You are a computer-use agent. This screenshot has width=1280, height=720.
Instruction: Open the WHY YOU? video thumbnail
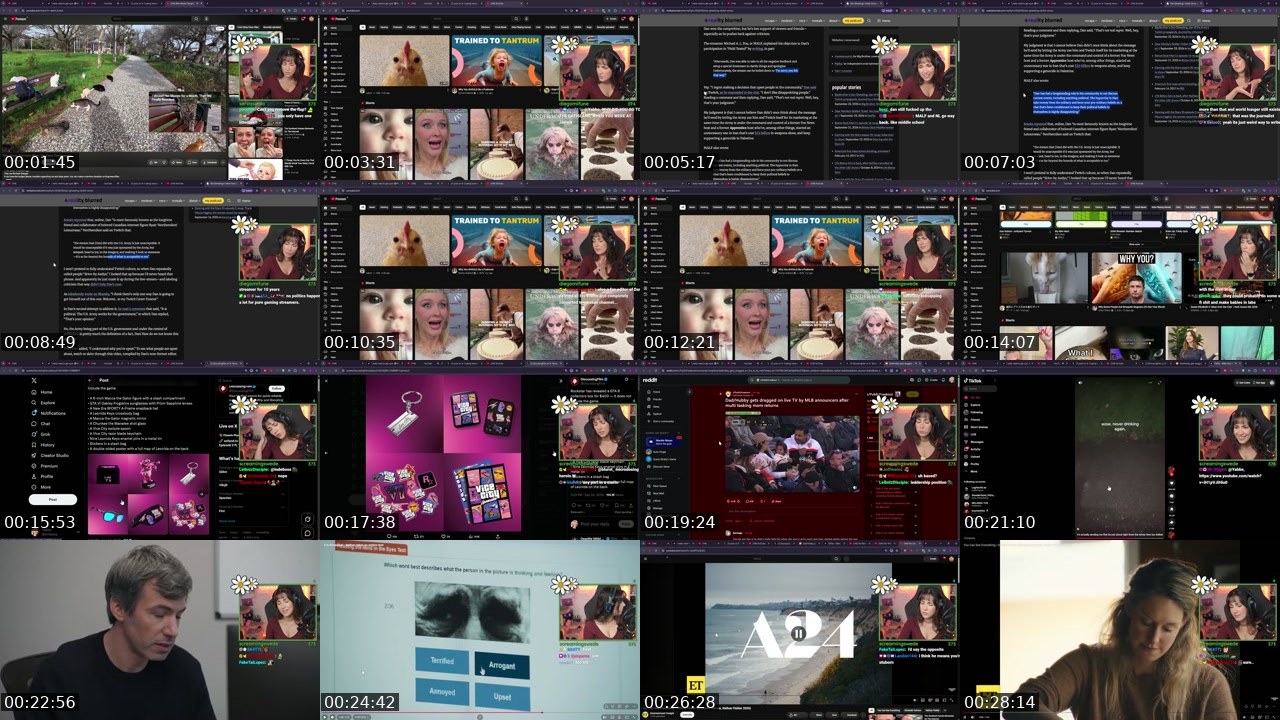(x=1136, y=278)
